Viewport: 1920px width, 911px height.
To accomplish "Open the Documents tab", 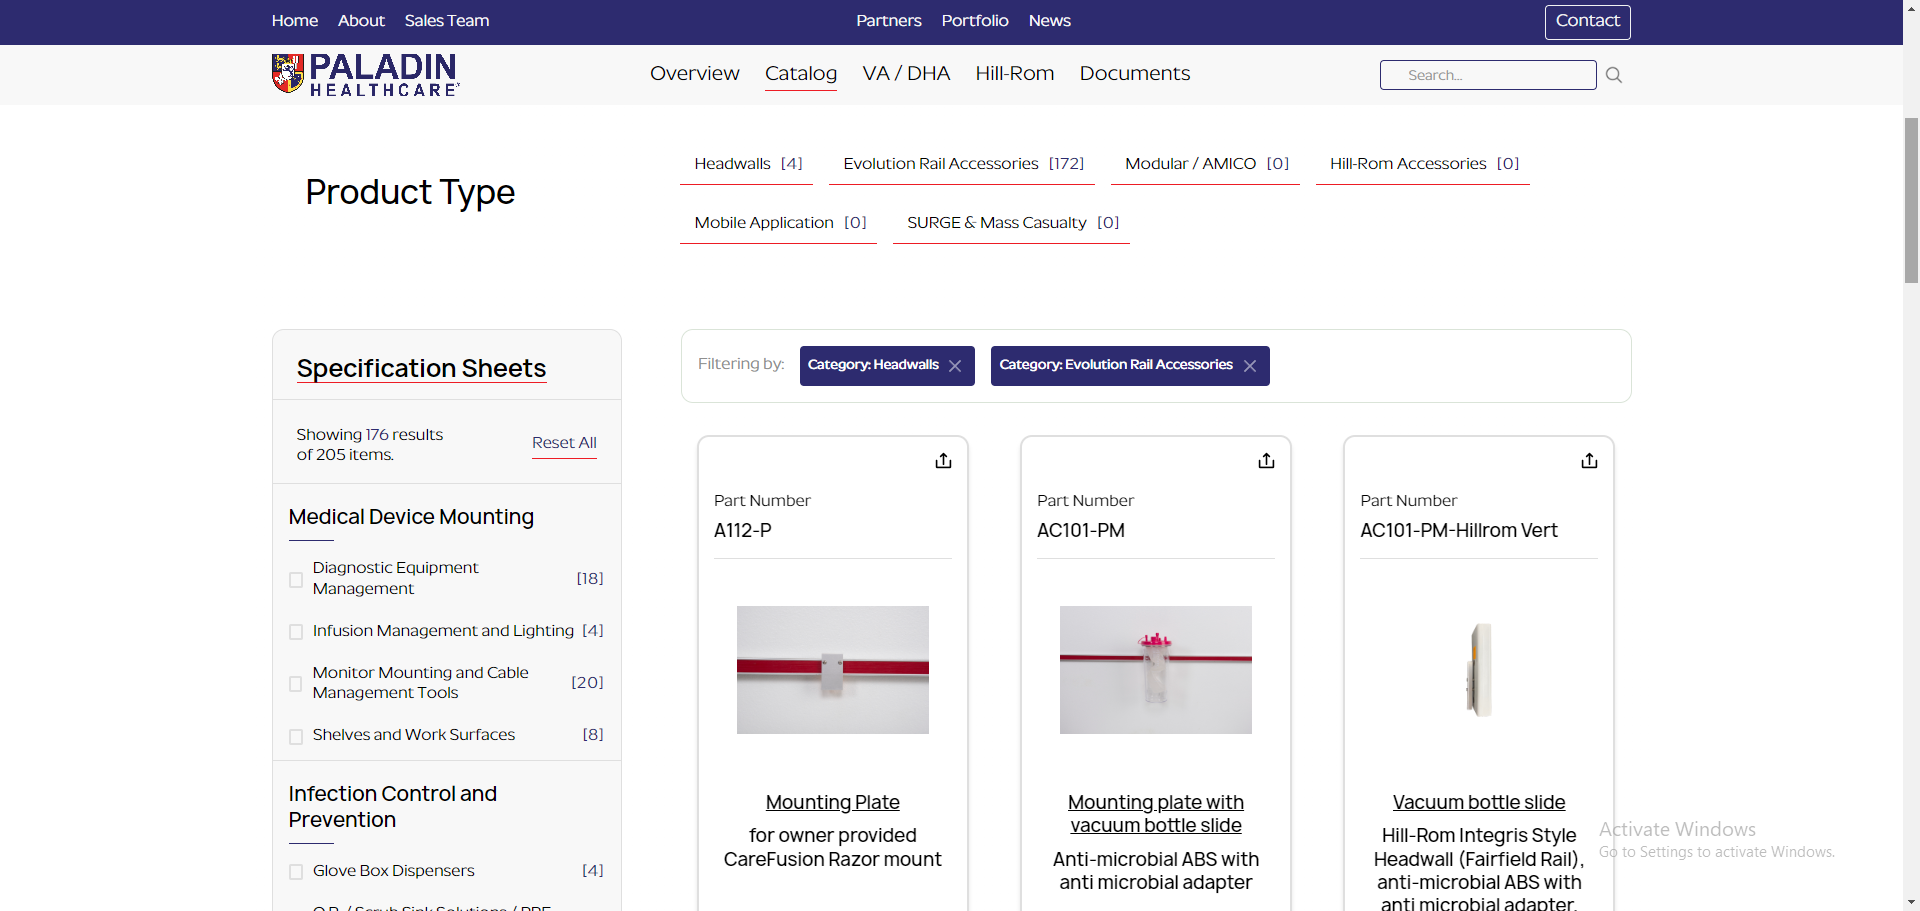I will [x=1135, y=73].
